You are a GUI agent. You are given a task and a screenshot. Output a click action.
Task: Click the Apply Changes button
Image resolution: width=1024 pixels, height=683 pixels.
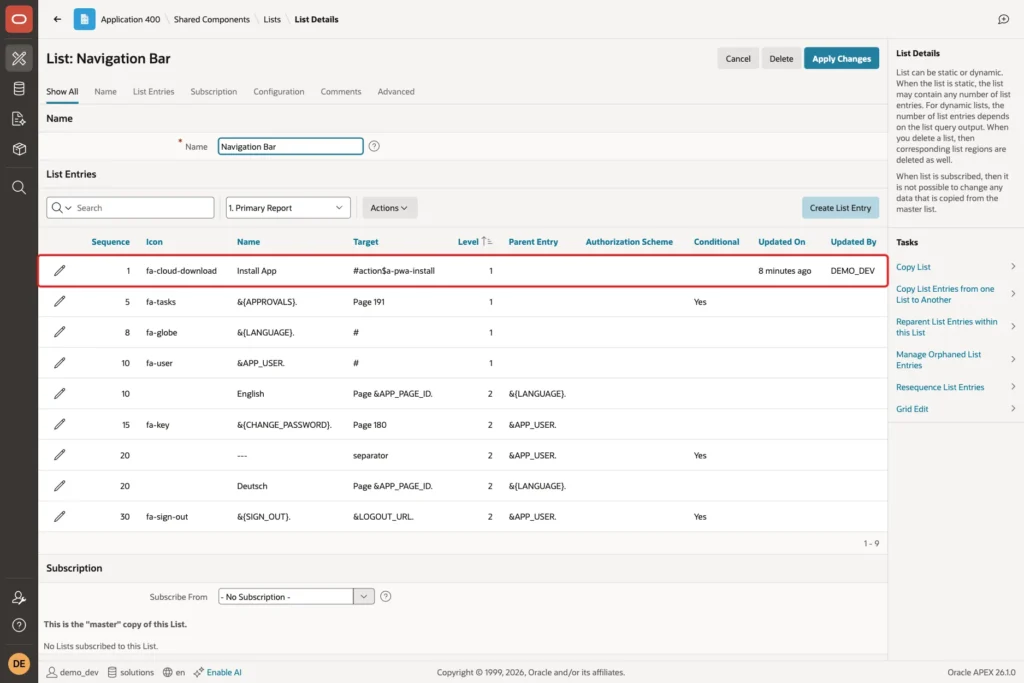(x=841, y=58)
